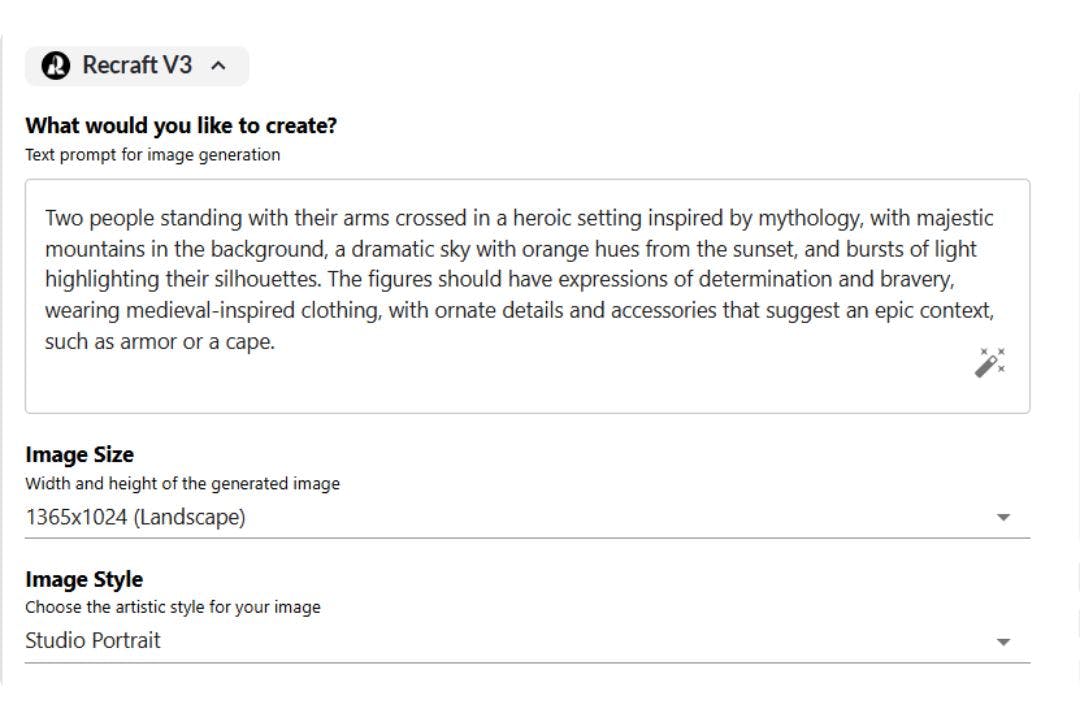Click the magic wand enhance prompt icon
Viewport: 1080px width, 720px height.
click(989, 363)
